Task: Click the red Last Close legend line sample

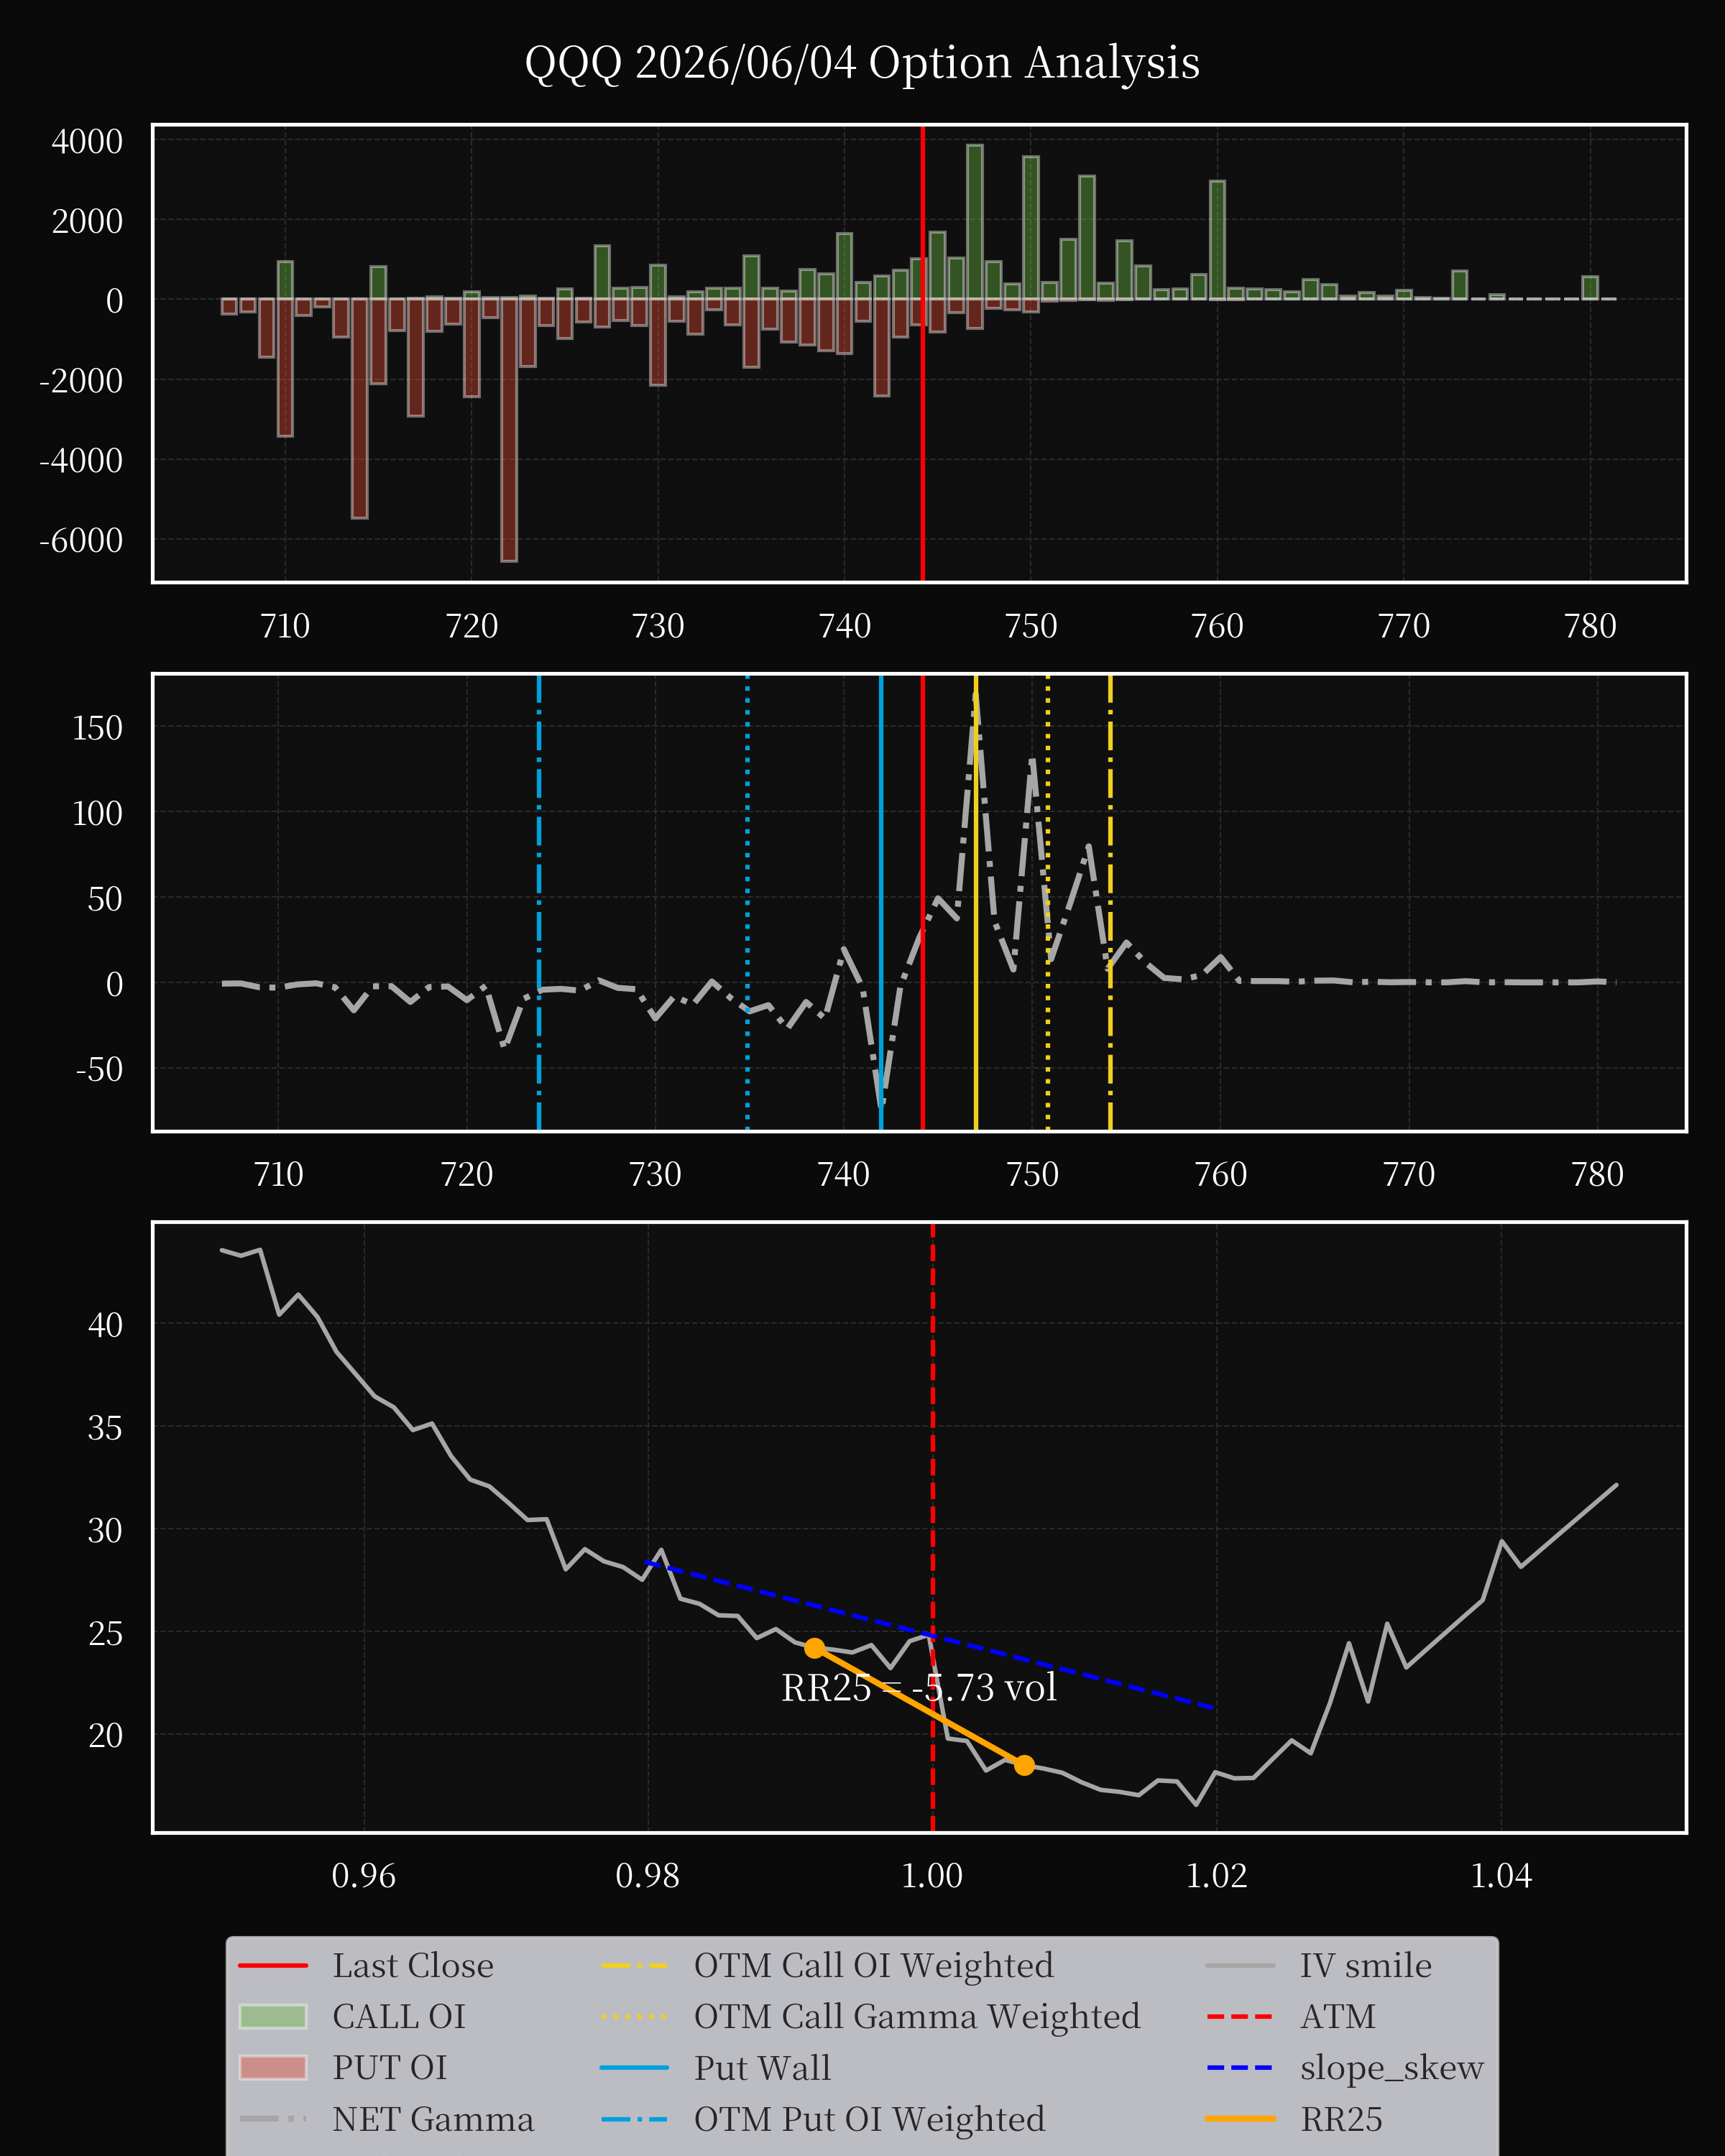Action: [x=273, y=1966]
